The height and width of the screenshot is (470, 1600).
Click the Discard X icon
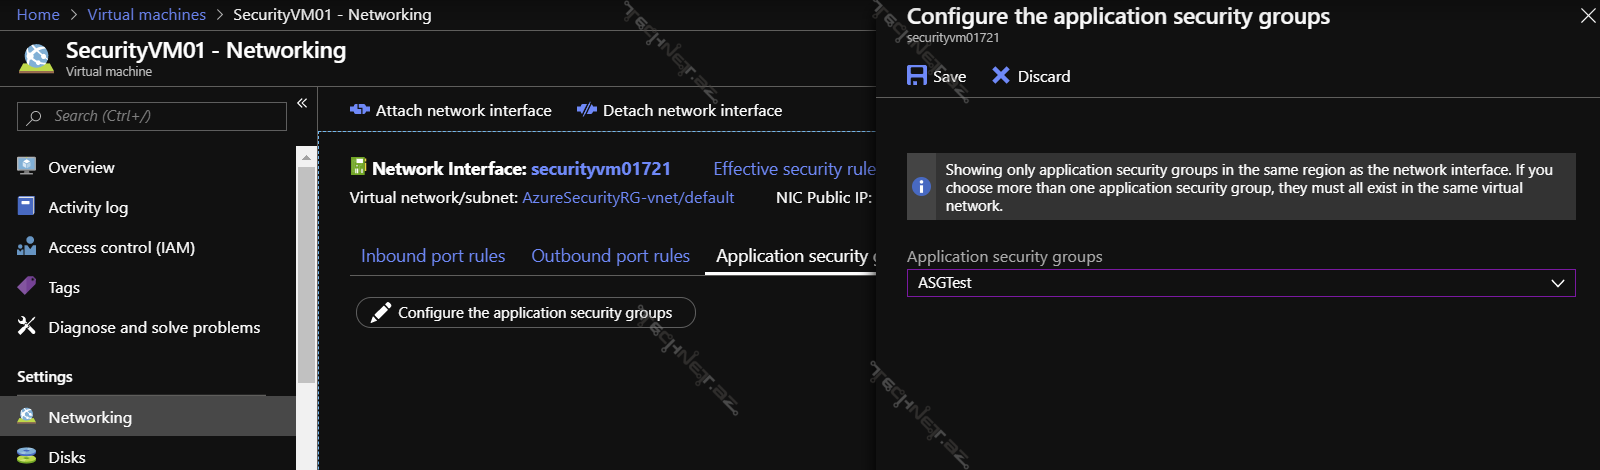1000,76
